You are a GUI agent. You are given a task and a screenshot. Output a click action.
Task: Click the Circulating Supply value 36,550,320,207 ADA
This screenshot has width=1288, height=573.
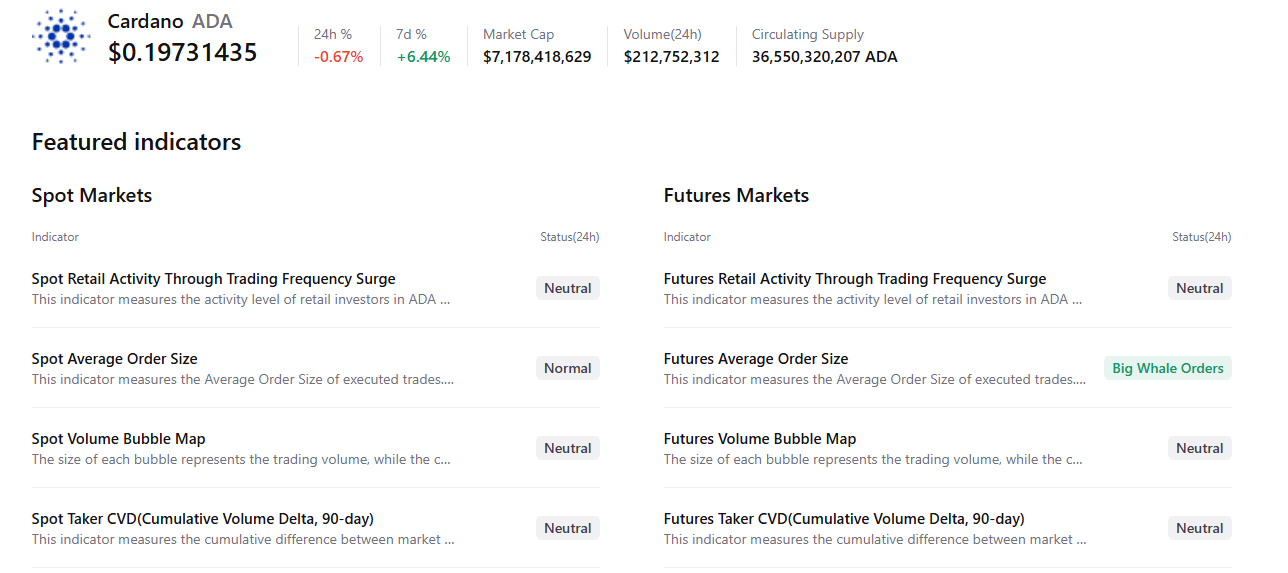pyautogui.click(x=825, y=57)
